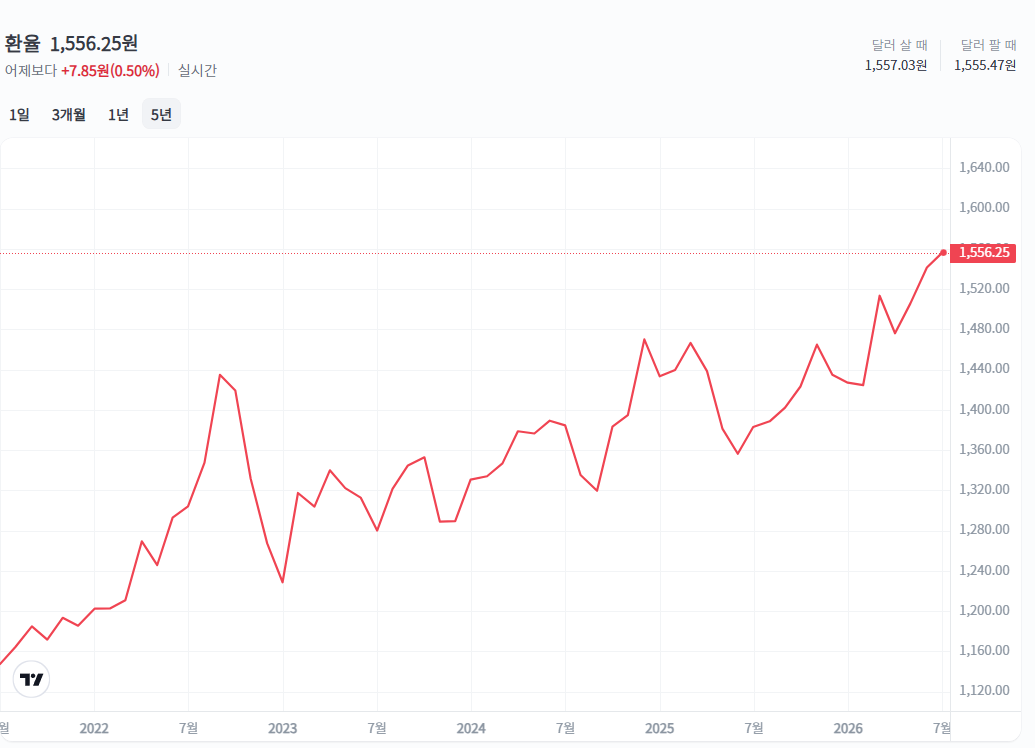Click the red 1,556.25 price label
This screenshot has height=748, width=1035.
[x=983, y=252]
